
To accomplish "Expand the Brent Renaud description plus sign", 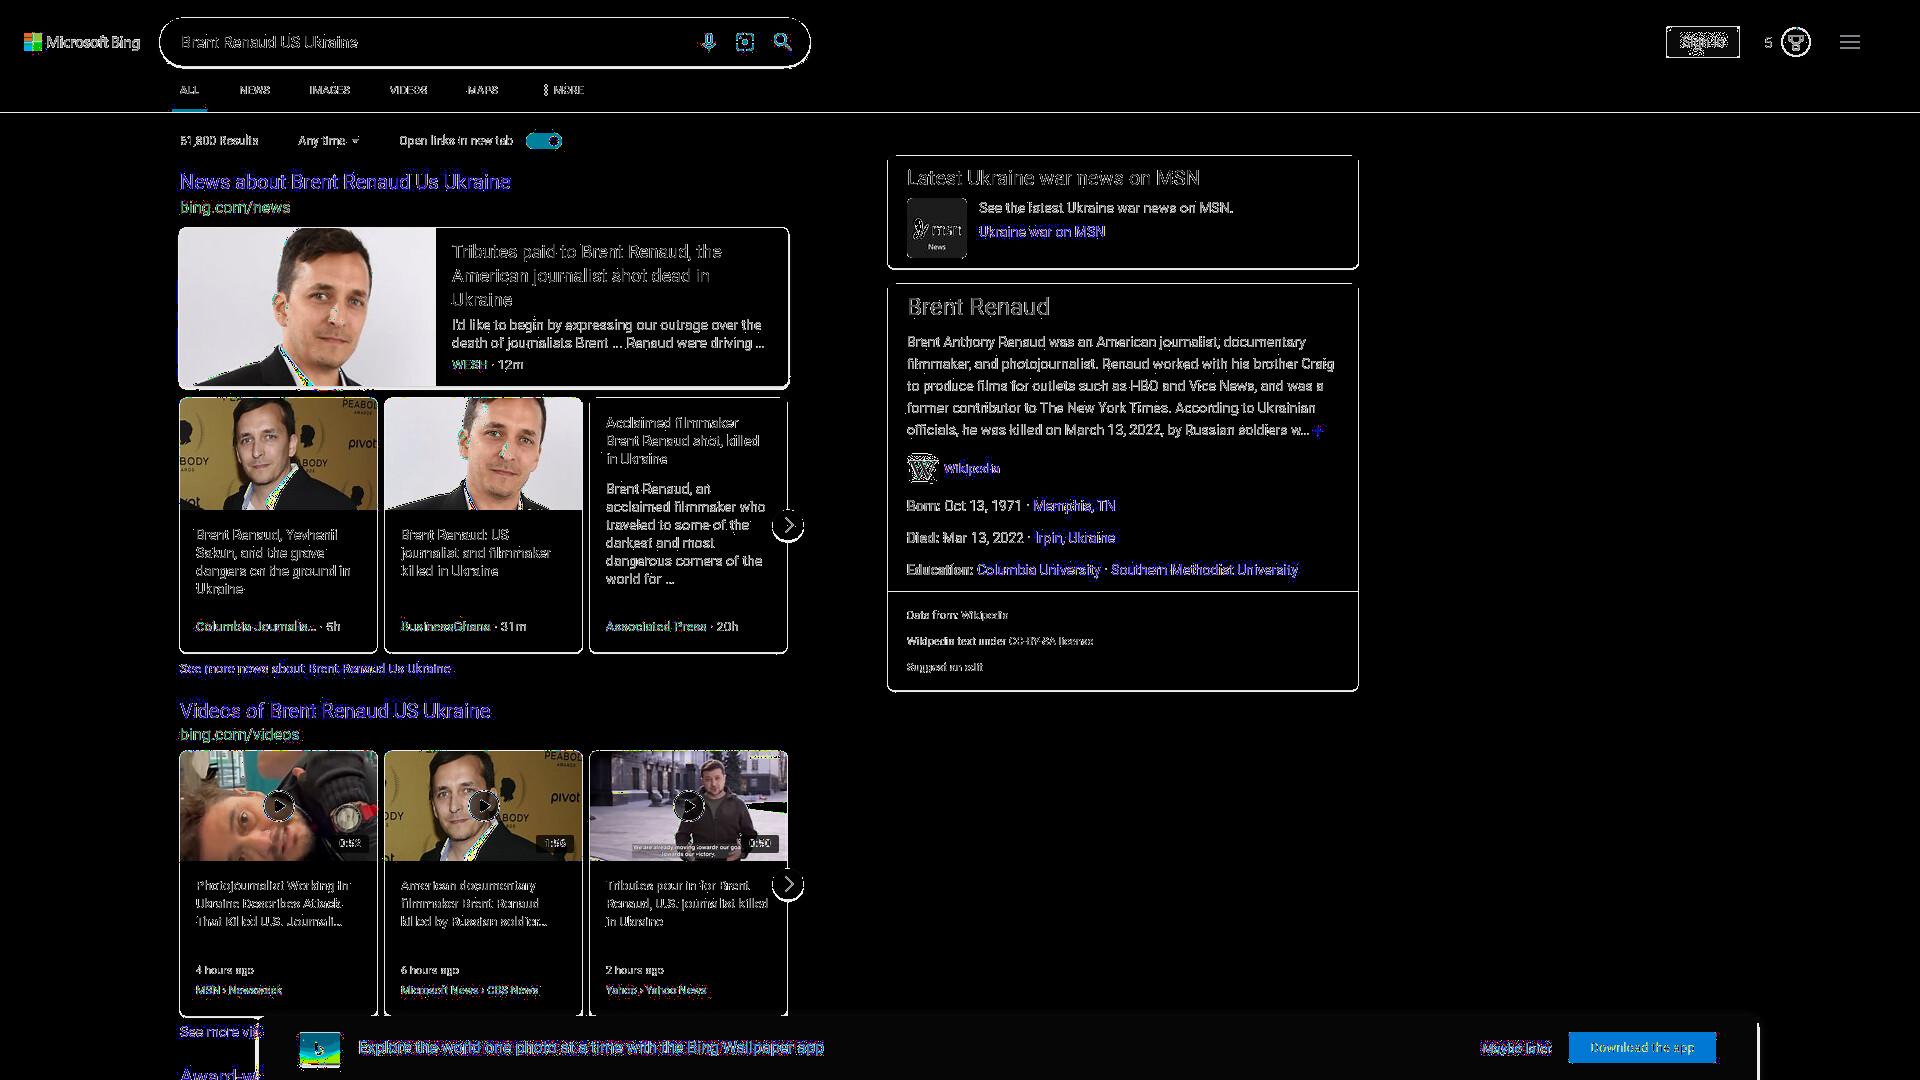I will (x=1319, y=430).
